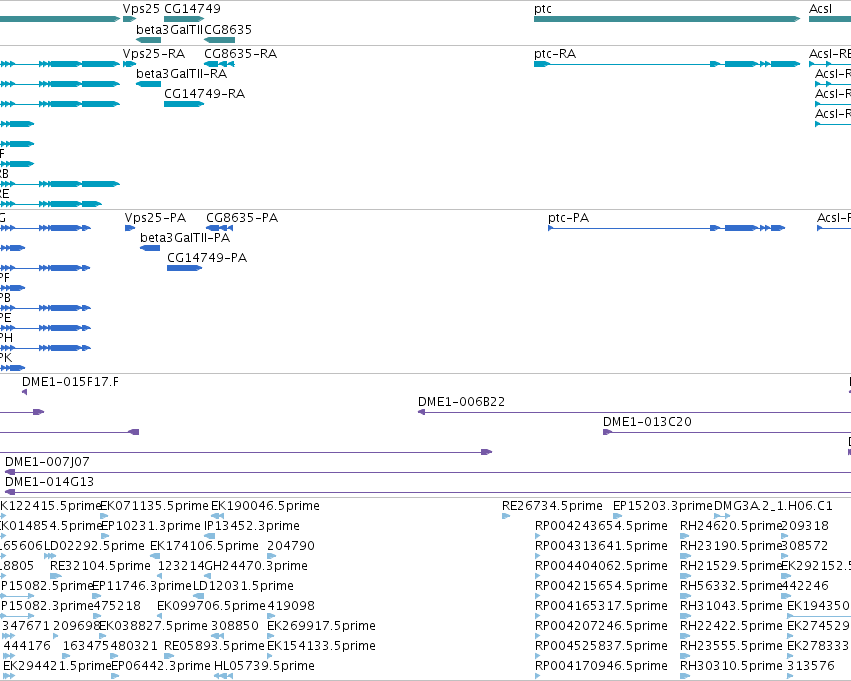851x681 pixels.
Task: Select the Vps25-RA transcript label
Action: pos(154,54)
